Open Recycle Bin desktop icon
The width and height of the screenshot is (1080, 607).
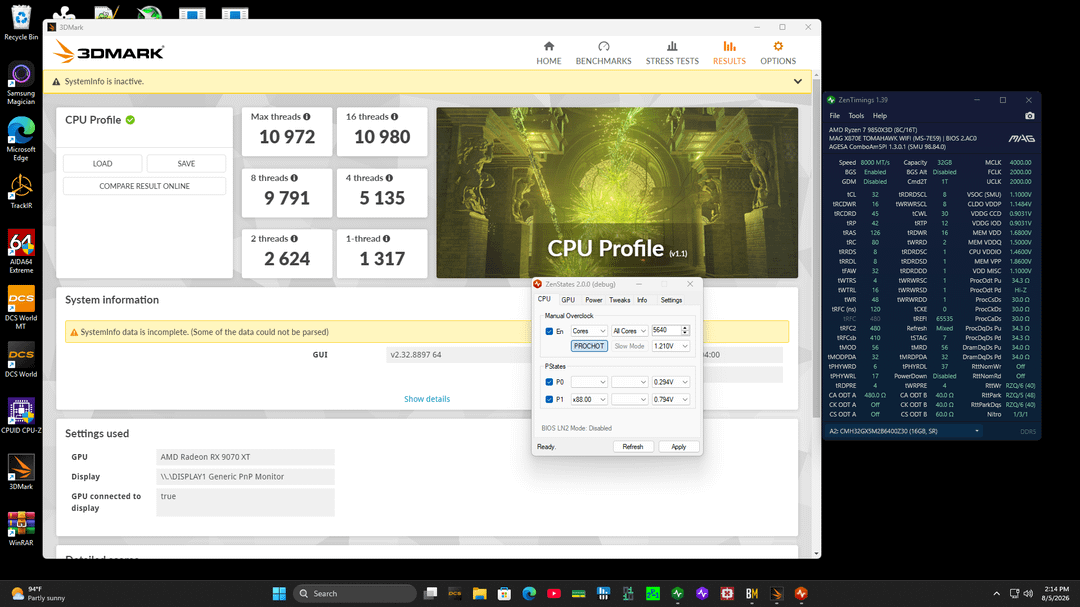[x=21, y=23]
